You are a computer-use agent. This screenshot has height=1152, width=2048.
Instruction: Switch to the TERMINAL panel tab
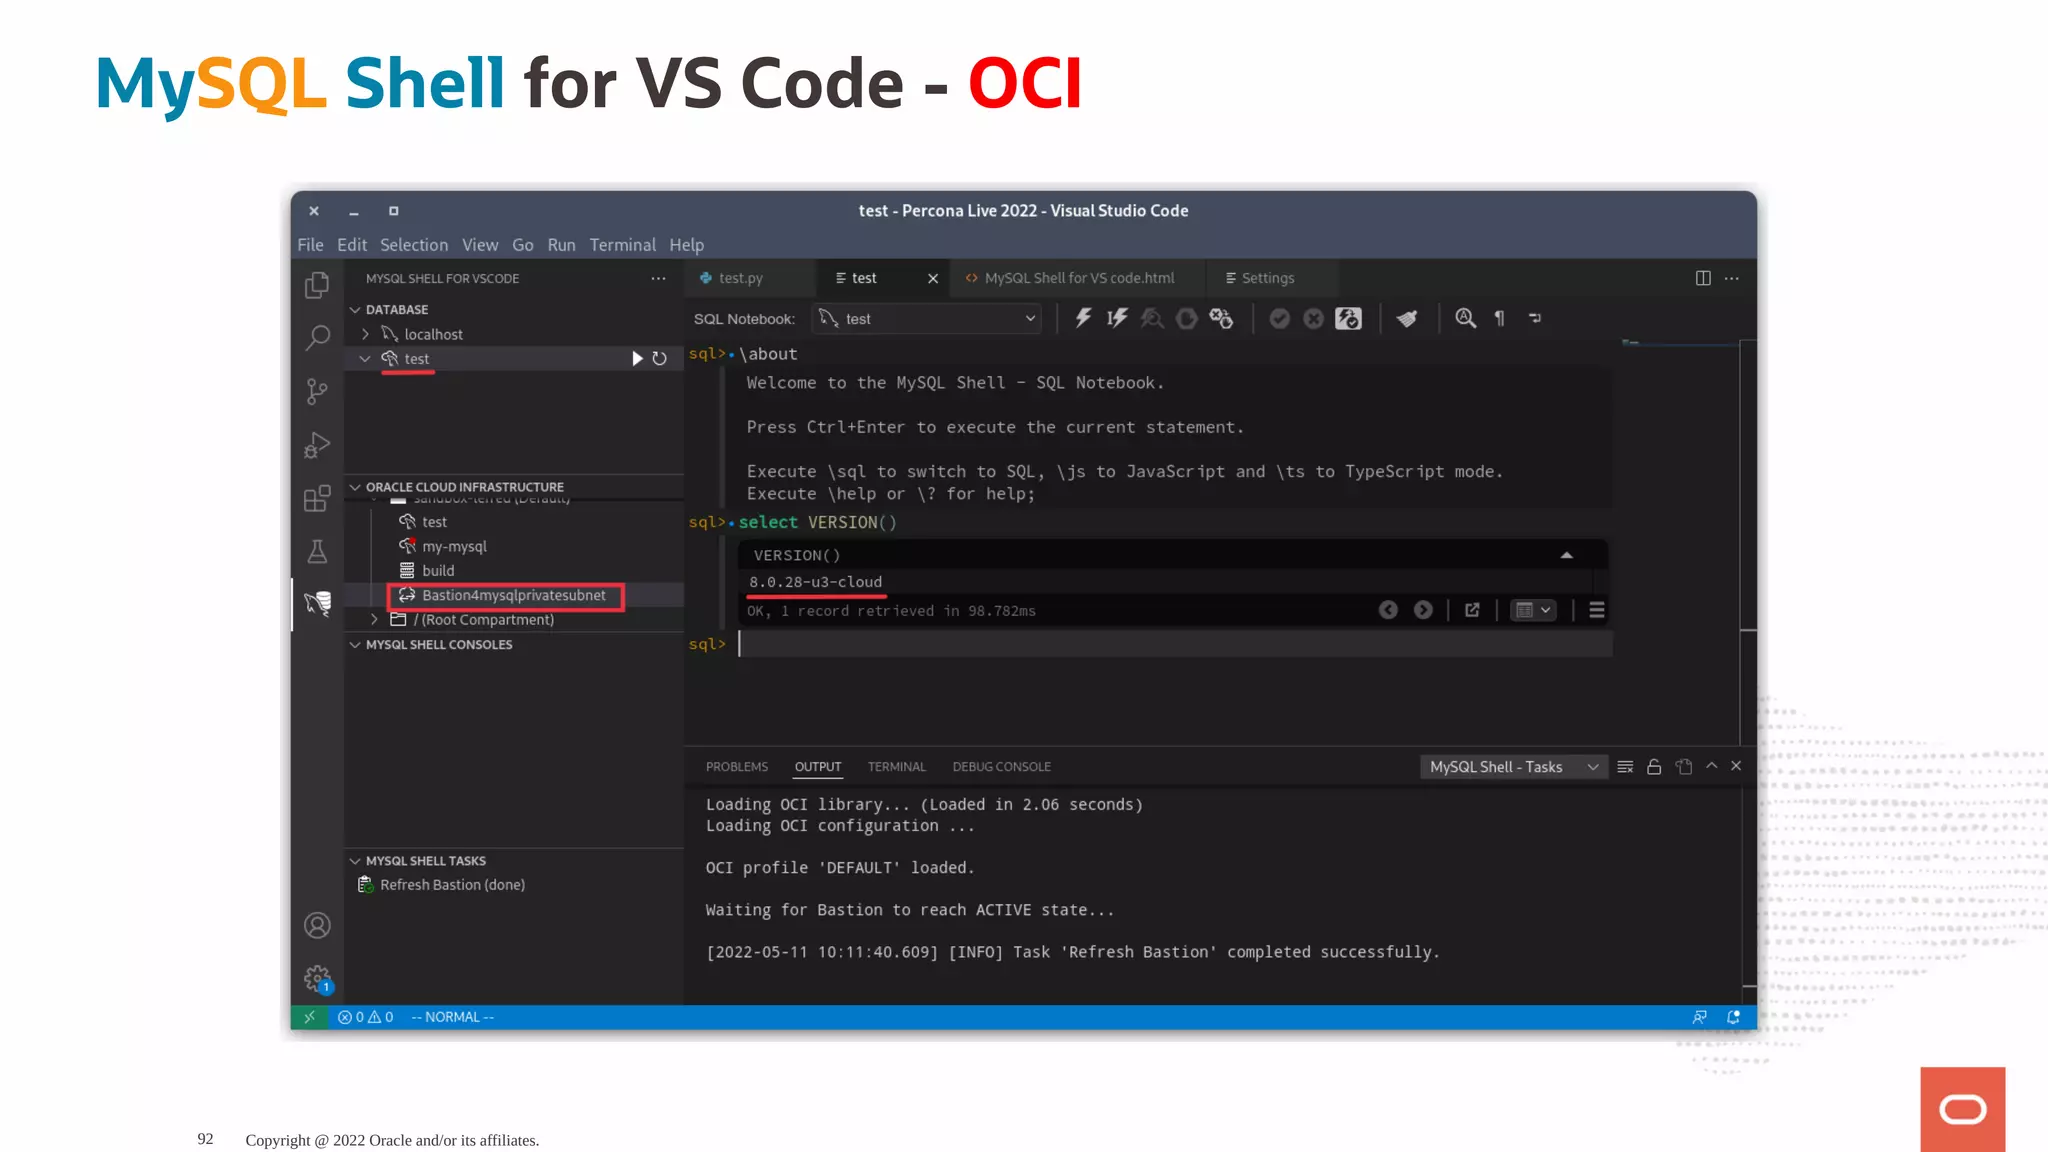pyautogui.click(x=896, y=767)
